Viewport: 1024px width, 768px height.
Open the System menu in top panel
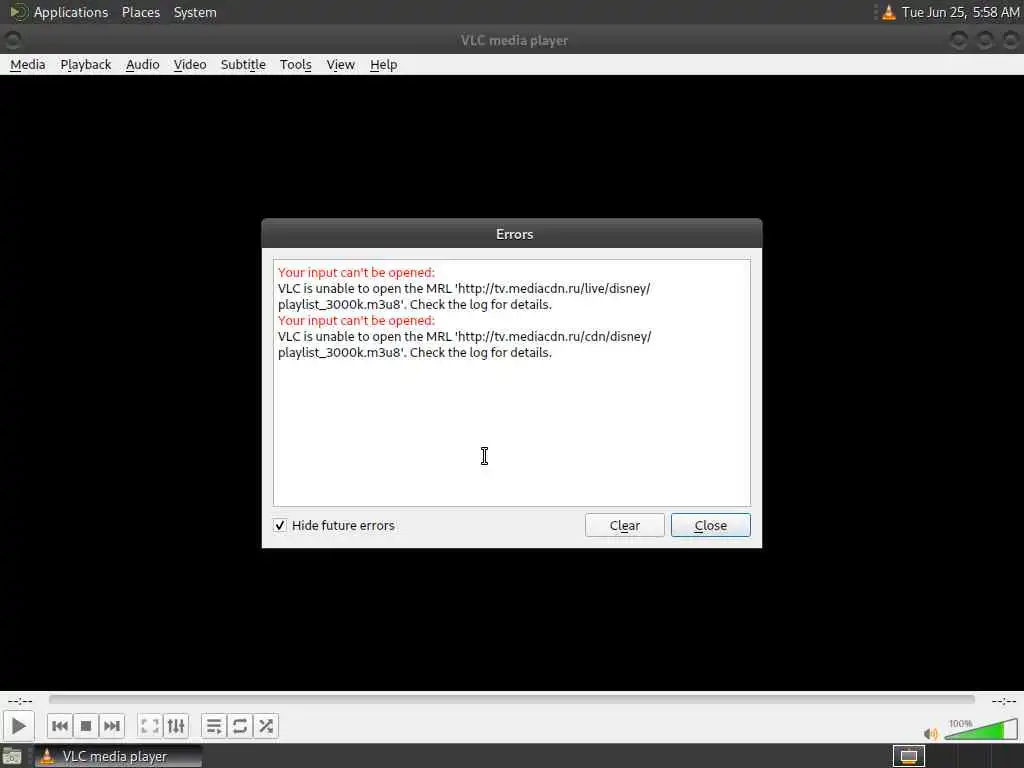pyautogui.click(x=195, y=12)
